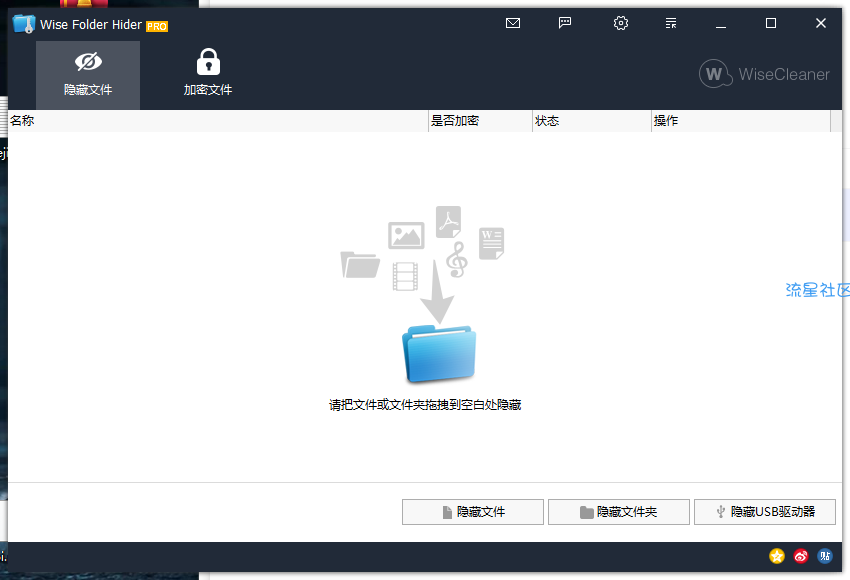
Task: Click the blue folder drop target
Action: point(439,353)
